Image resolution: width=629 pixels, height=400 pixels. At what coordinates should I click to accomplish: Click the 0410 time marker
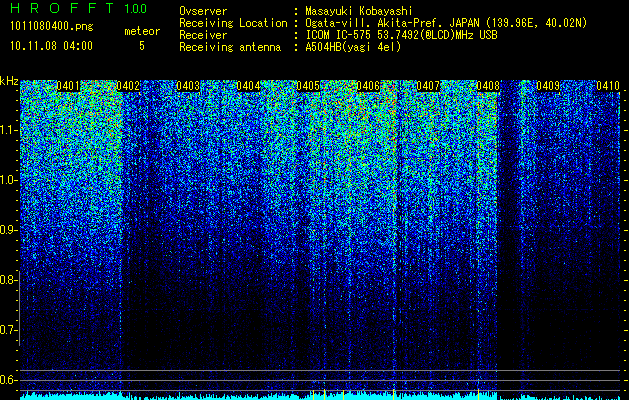[x=608, y=86]
